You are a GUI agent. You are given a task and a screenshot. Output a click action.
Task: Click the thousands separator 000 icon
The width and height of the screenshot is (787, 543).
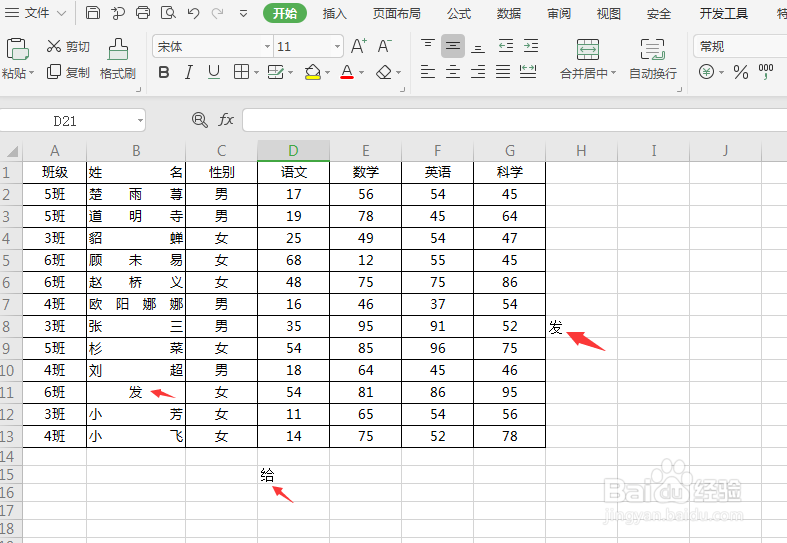(766, 72)
